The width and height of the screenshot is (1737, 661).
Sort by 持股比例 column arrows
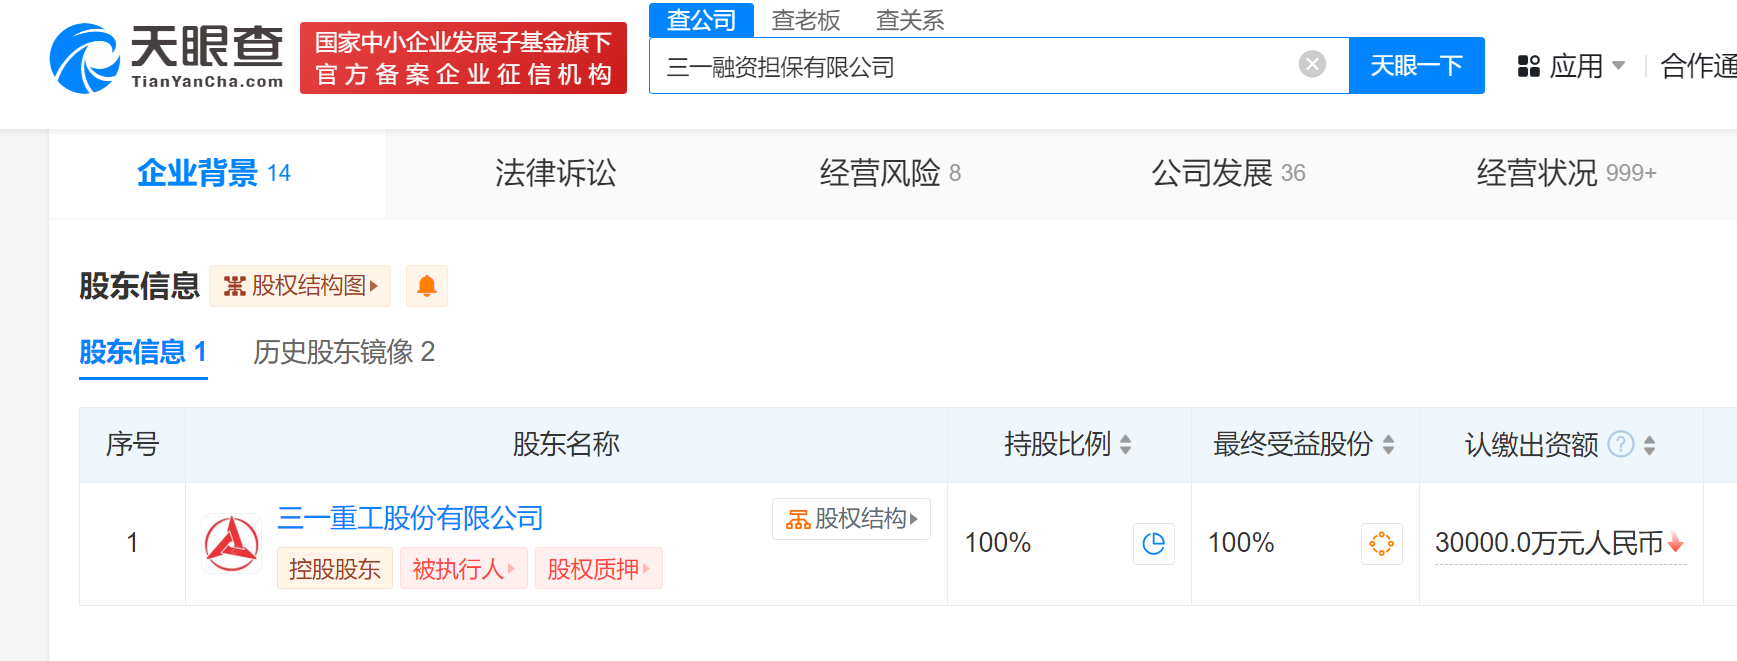pos(1126,444)
